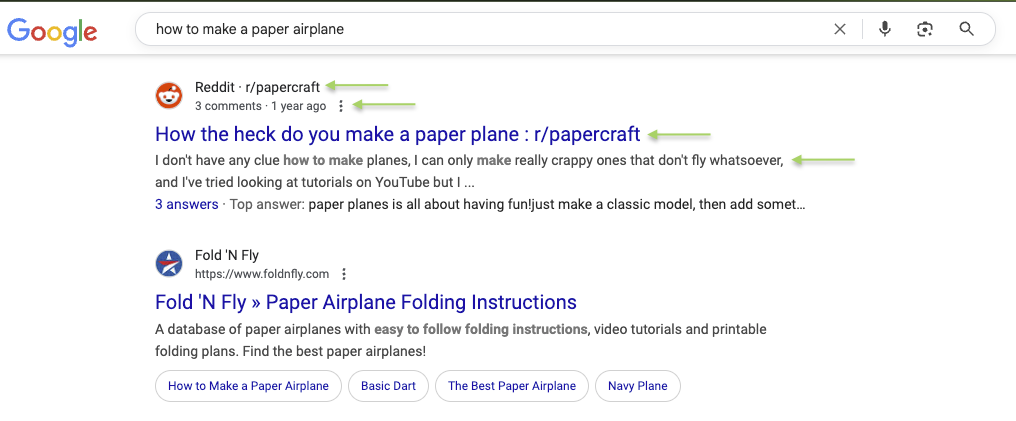
Task: Open 'How the heck do you make a paper plane' result
Action: point(398,134)
